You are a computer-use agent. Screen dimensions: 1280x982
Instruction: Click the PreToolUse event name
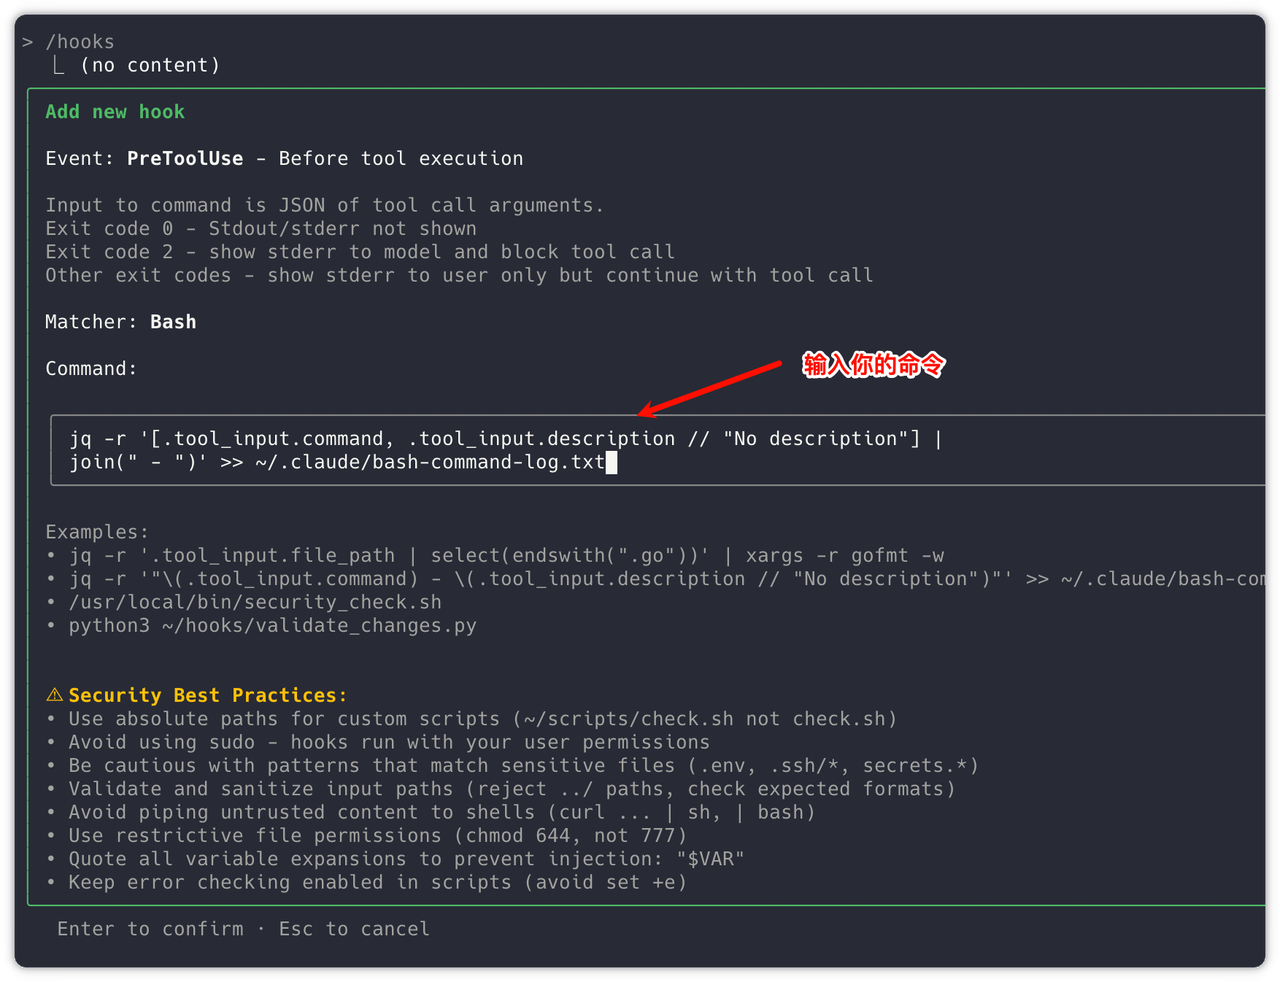coord(185,159)
